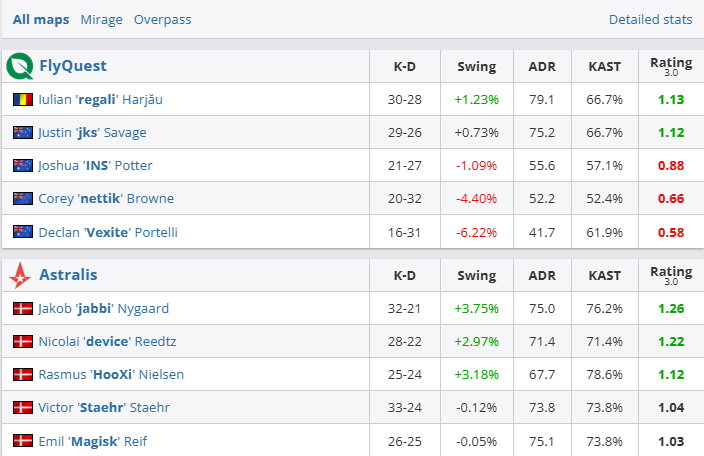Click Astralis' KAST column header
704x456 pixels.
(x=604, y=274)
